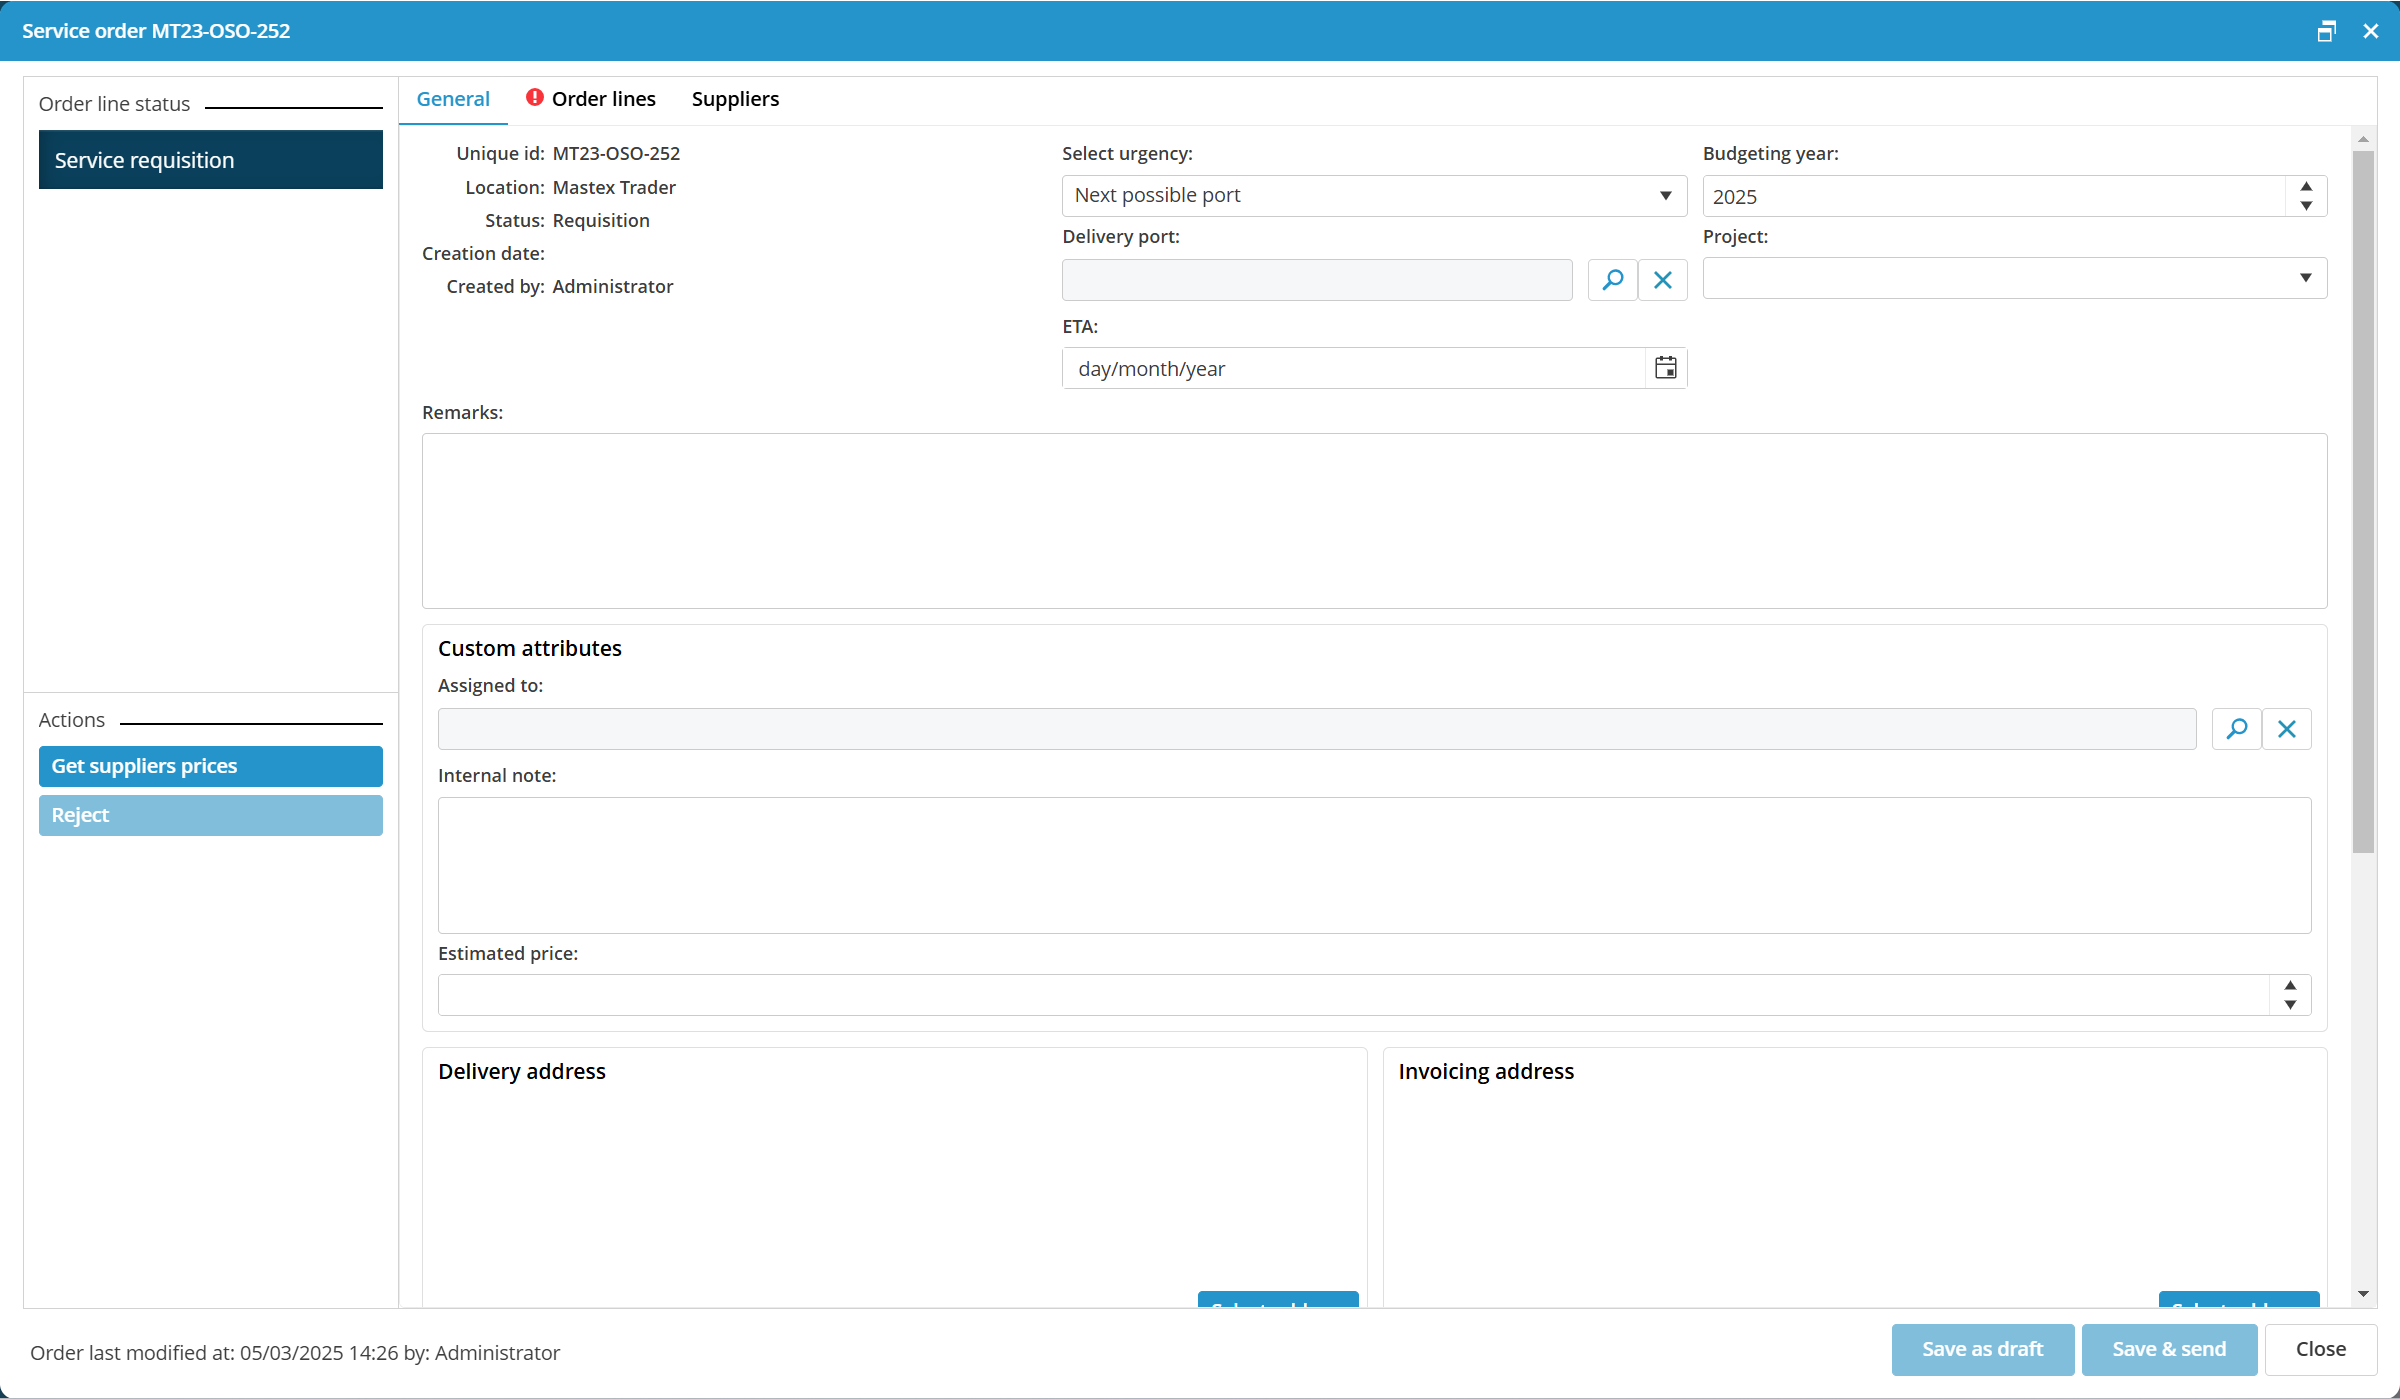Click the ETA date input field

click(1354, 368)
